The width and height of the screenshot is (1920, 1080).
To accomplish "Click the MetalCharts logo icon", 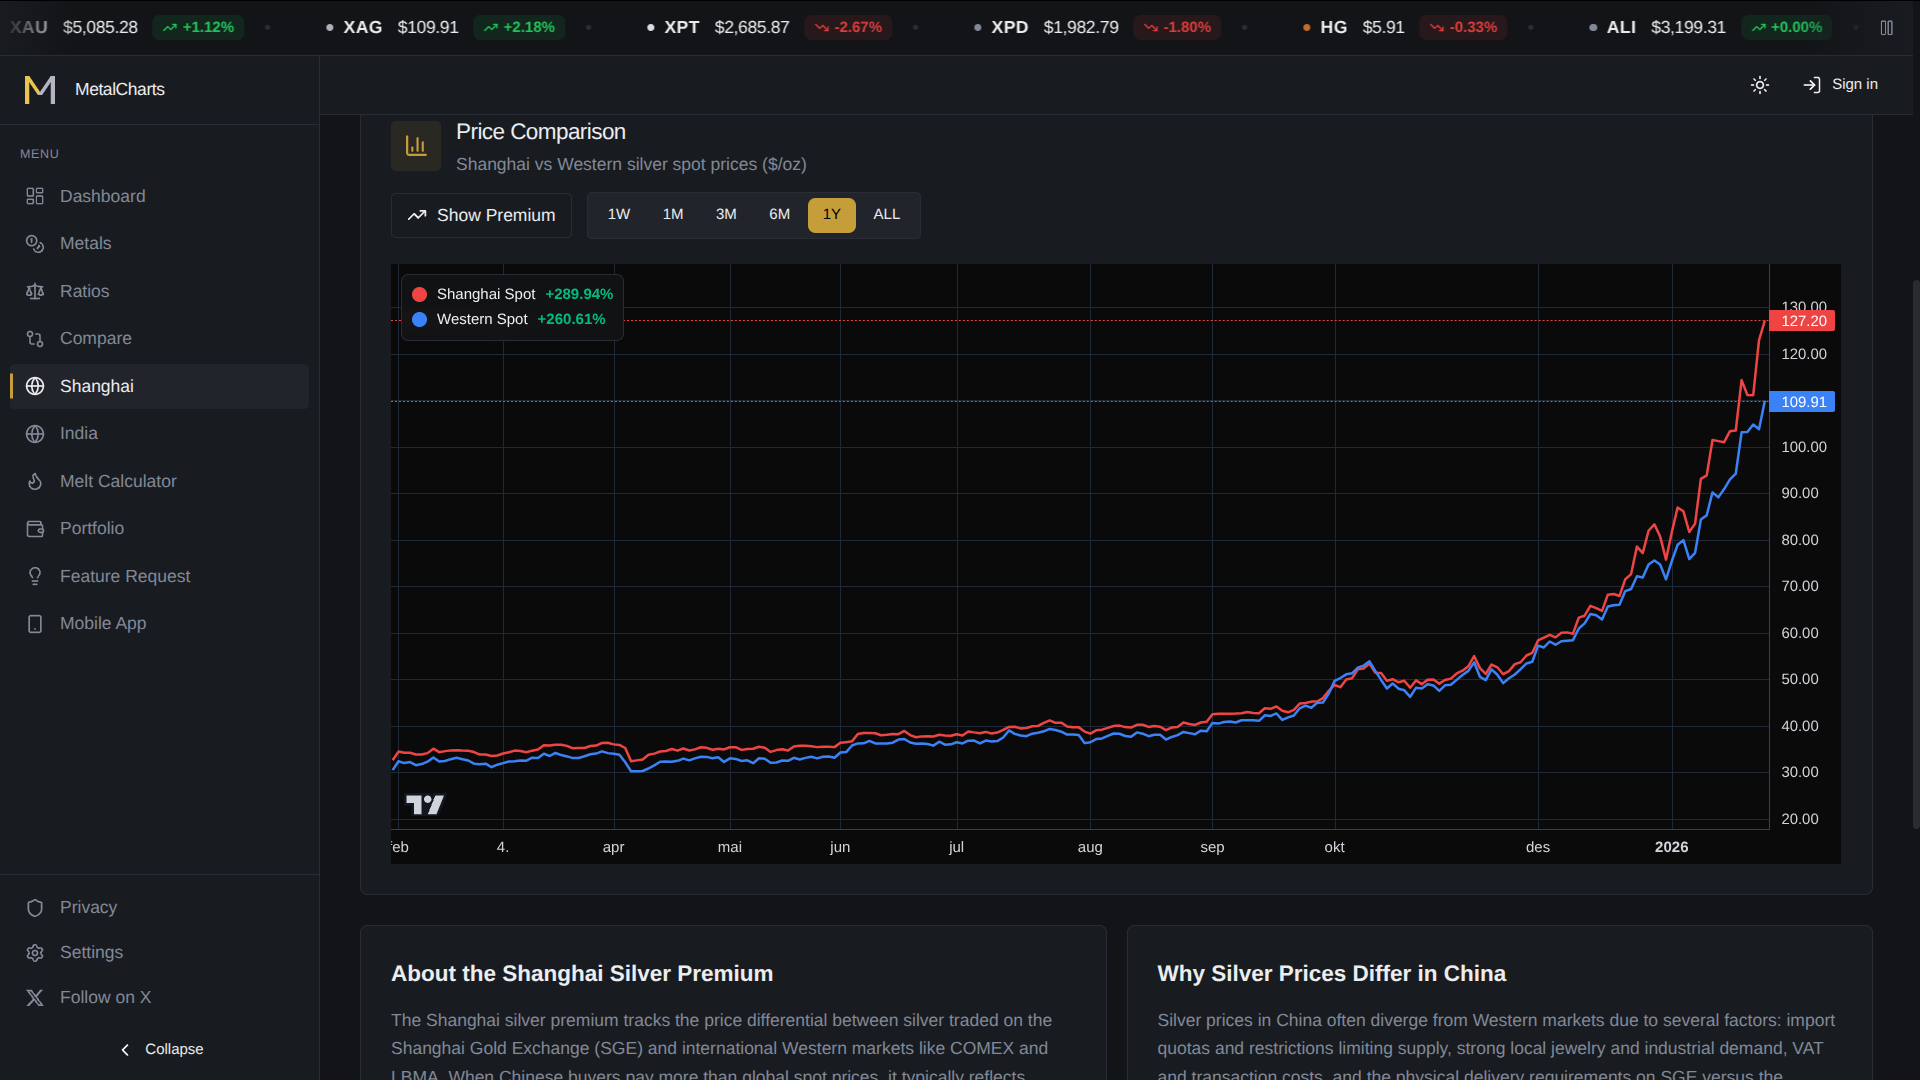I will (x=40, y=90).
